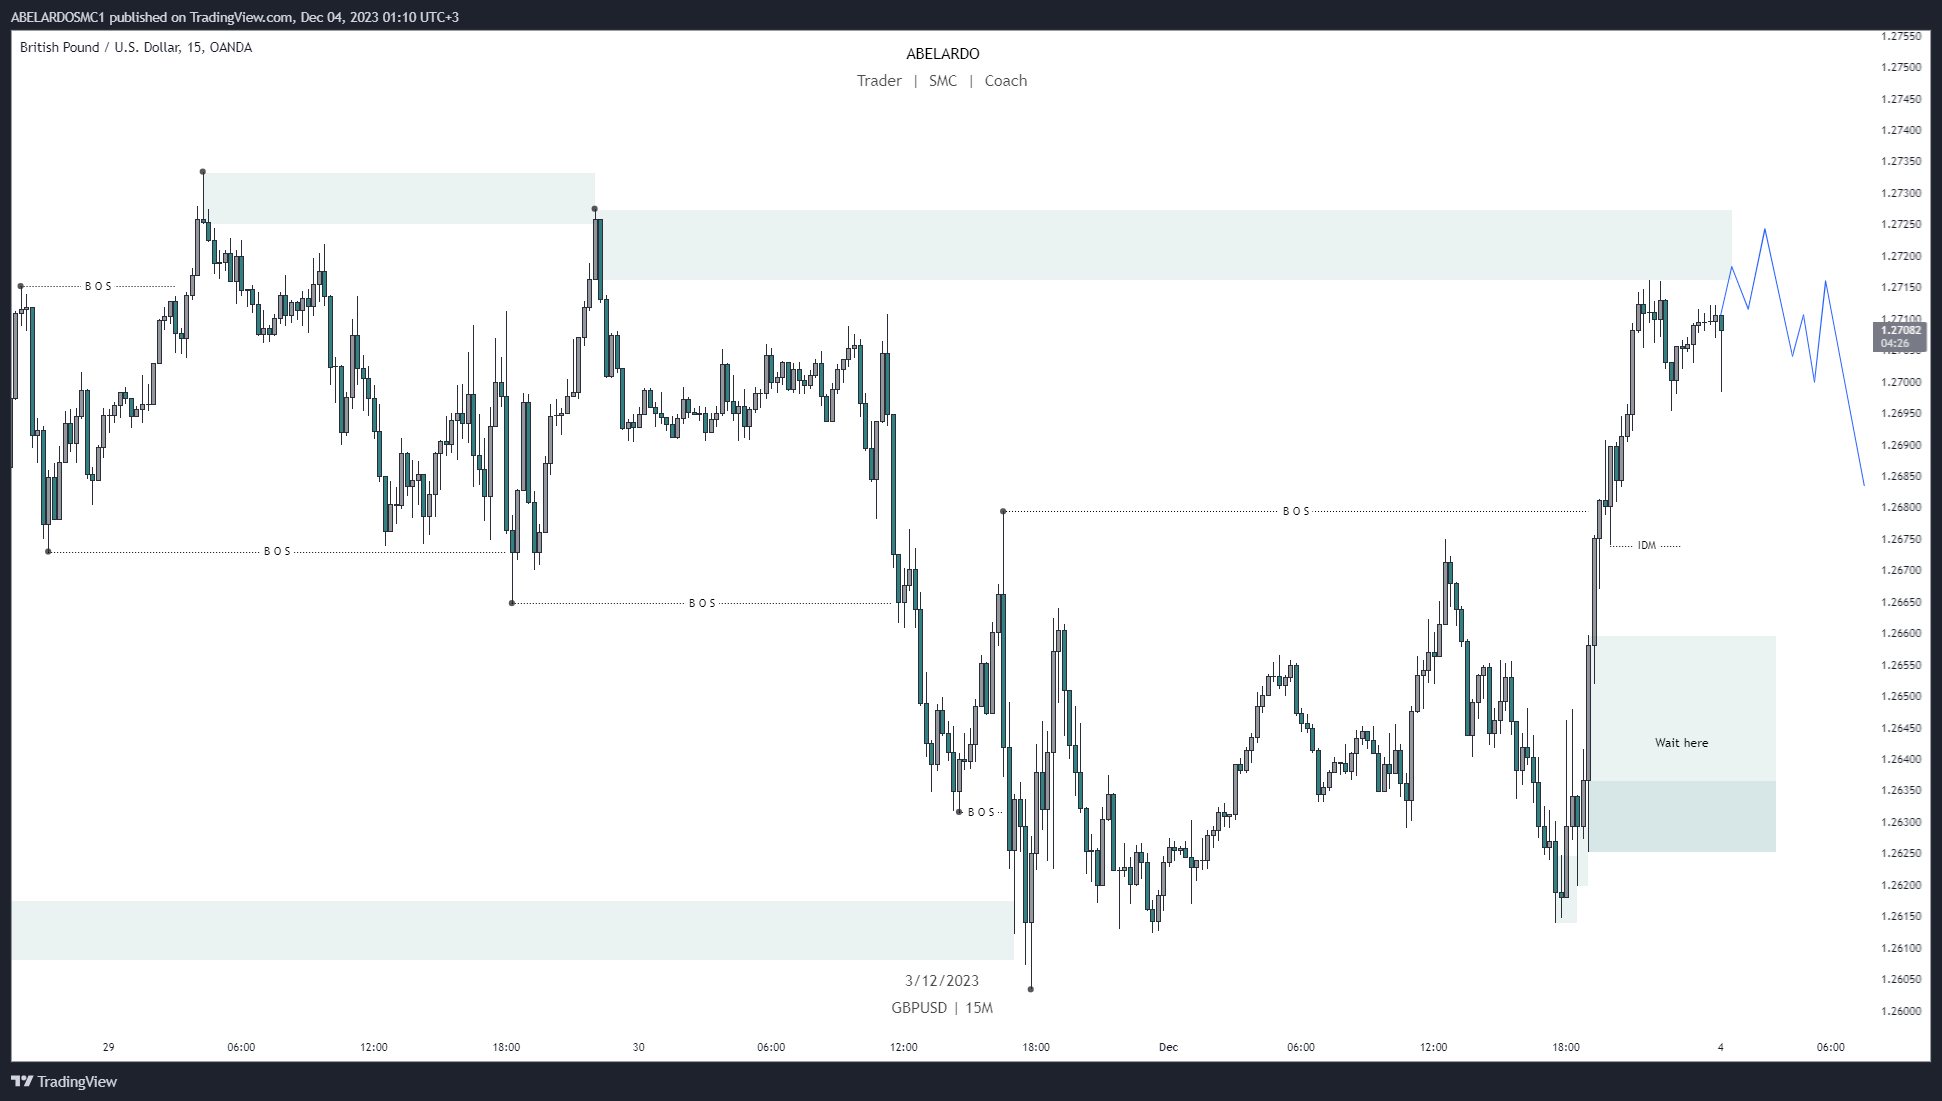Click the IDM label on the chart

[x=1646, y=546]
